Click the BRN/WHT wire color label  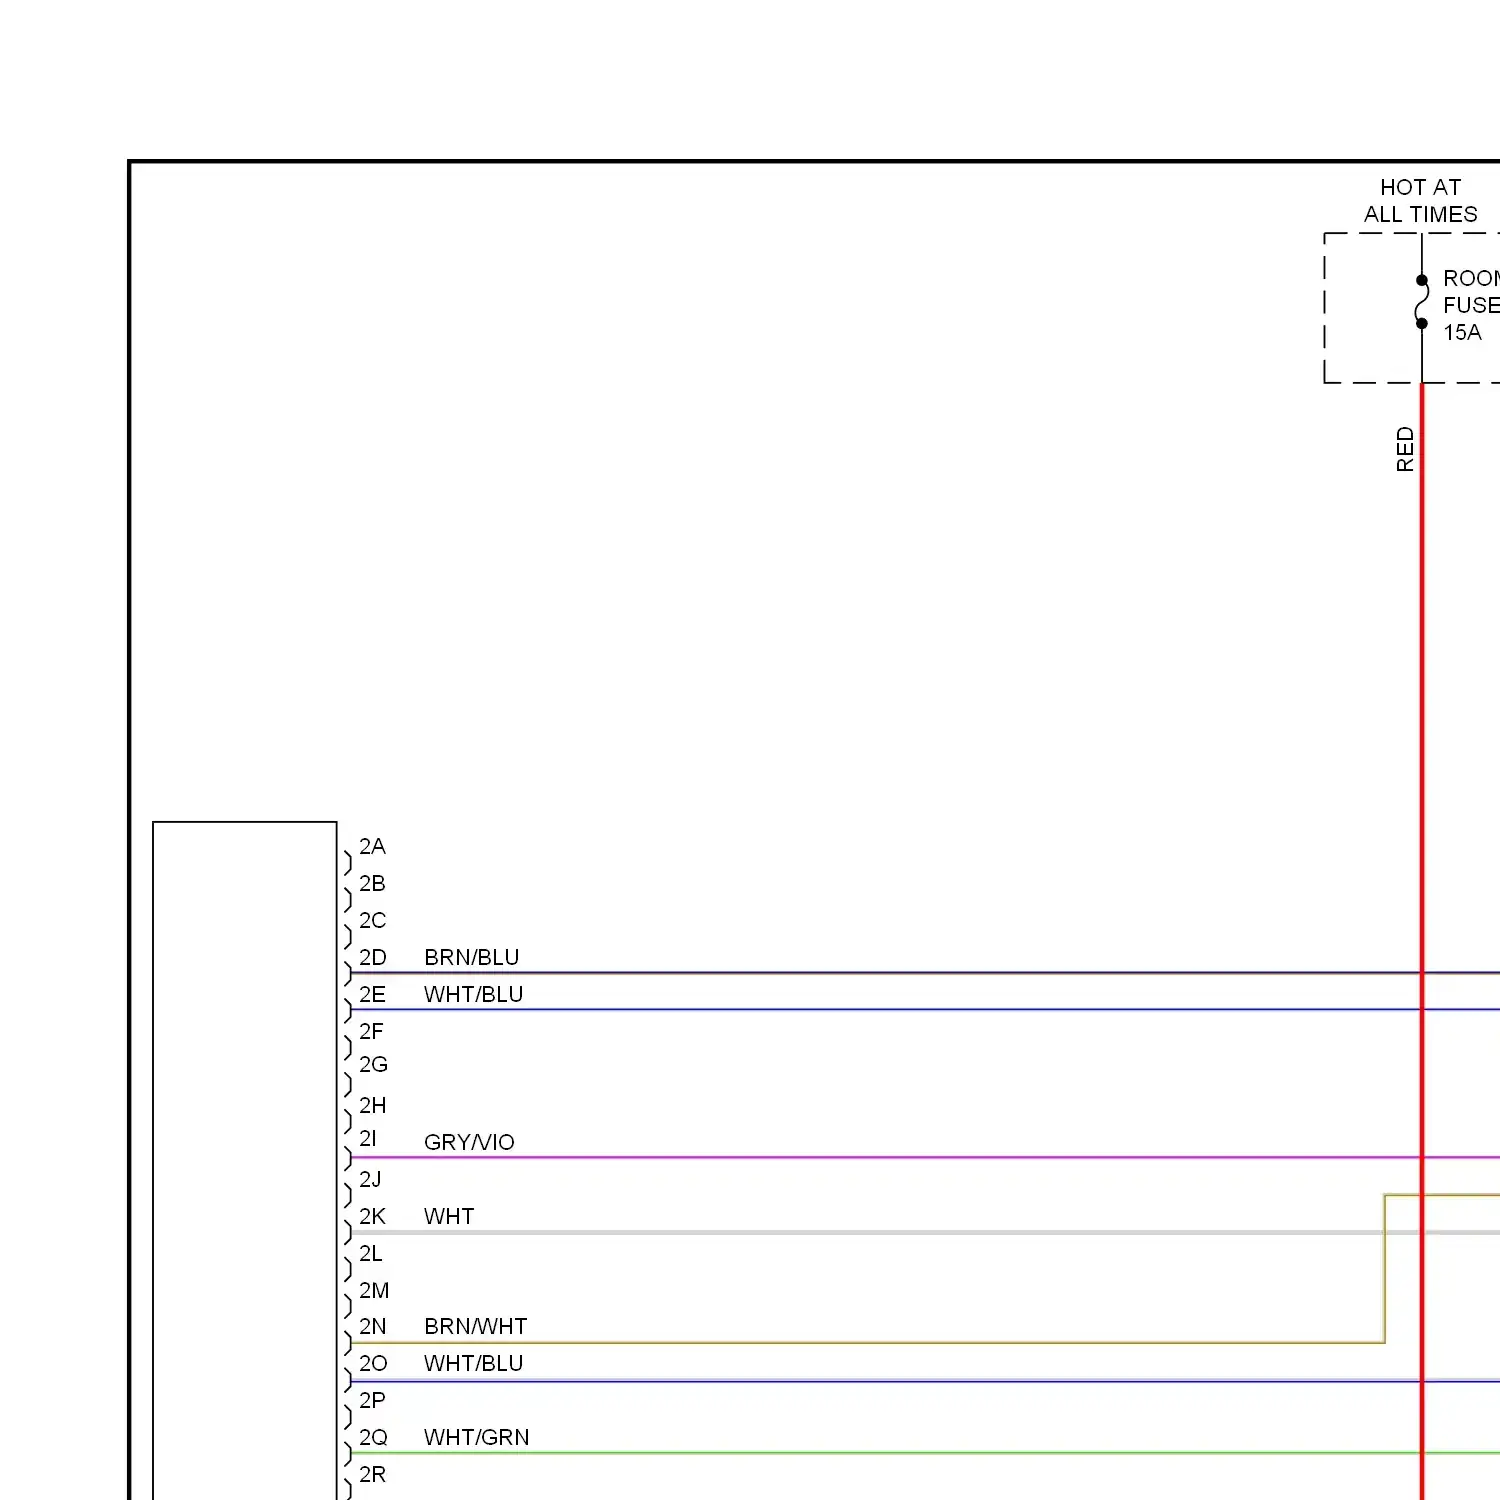(x=475, y=1326)
